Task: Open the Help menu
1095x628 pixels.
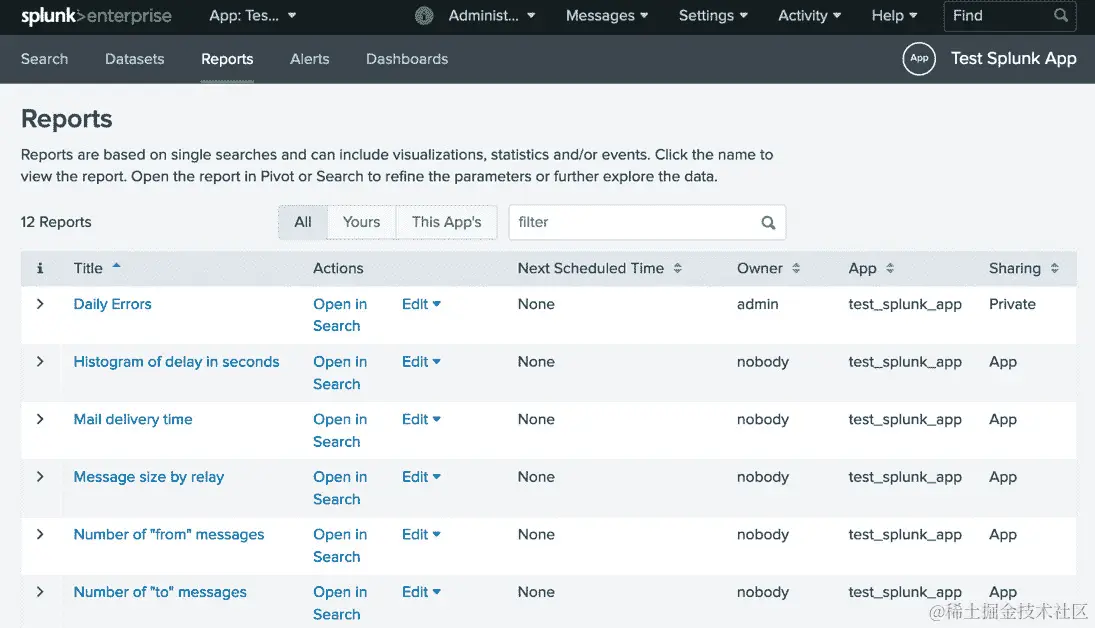Action: (x=894, y=15)
